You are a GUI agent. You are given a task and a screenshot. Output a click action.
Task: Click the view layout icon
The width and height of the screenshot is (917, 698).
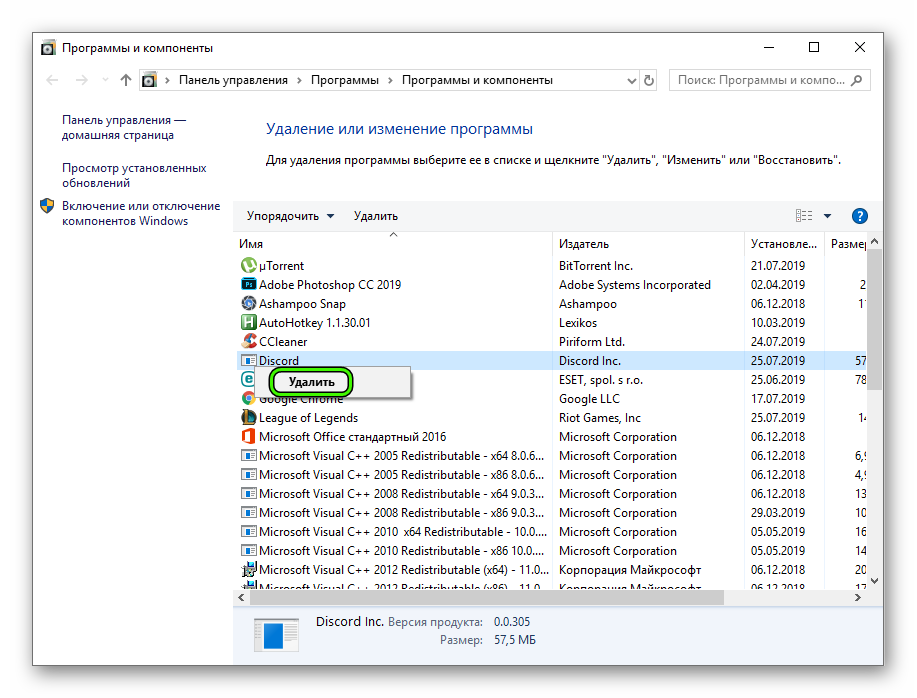(x=804, y=216)
